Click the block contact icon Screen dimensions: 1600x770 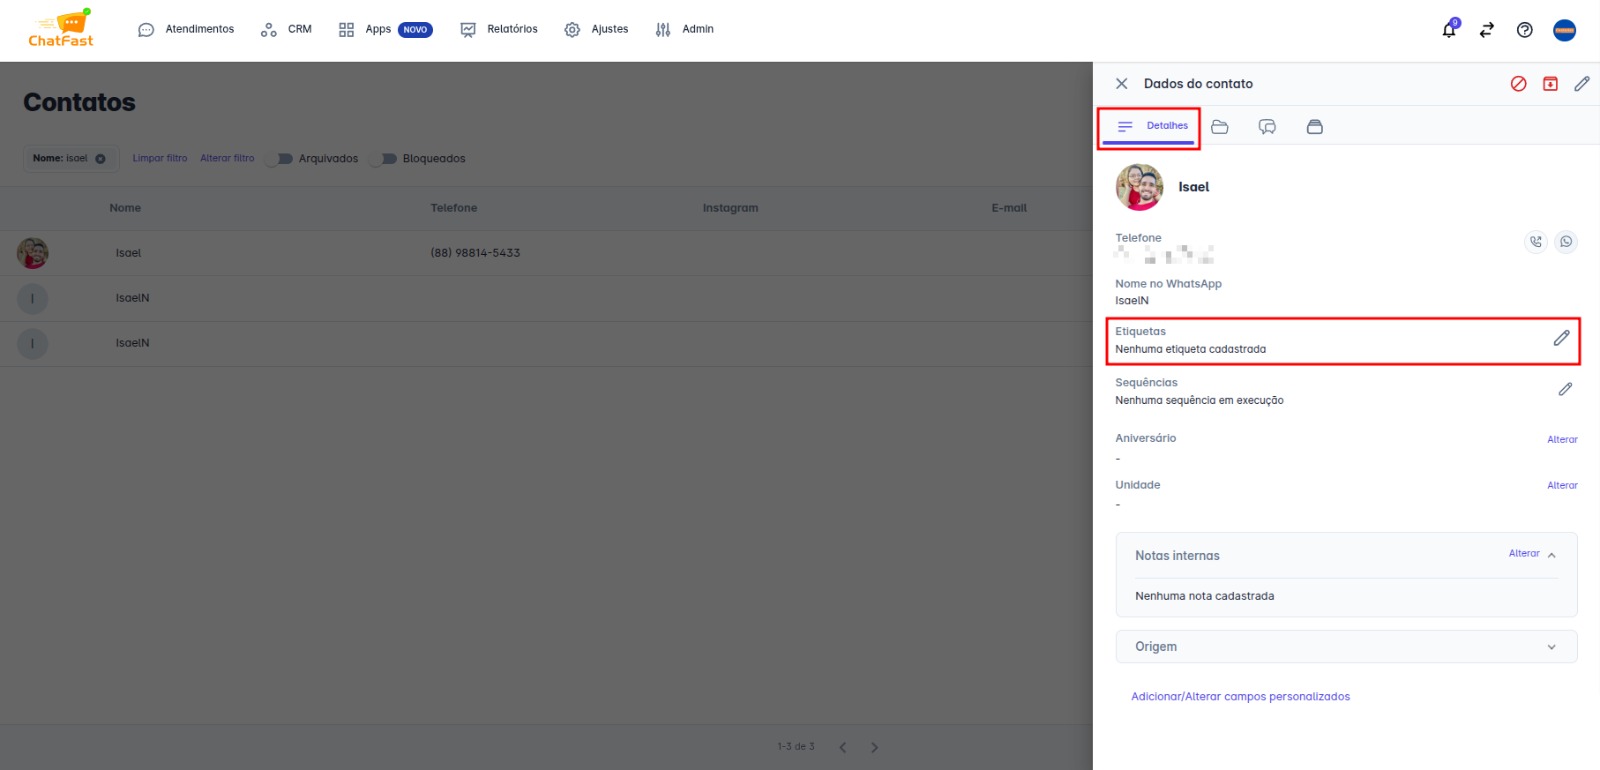pos(1518,84)
